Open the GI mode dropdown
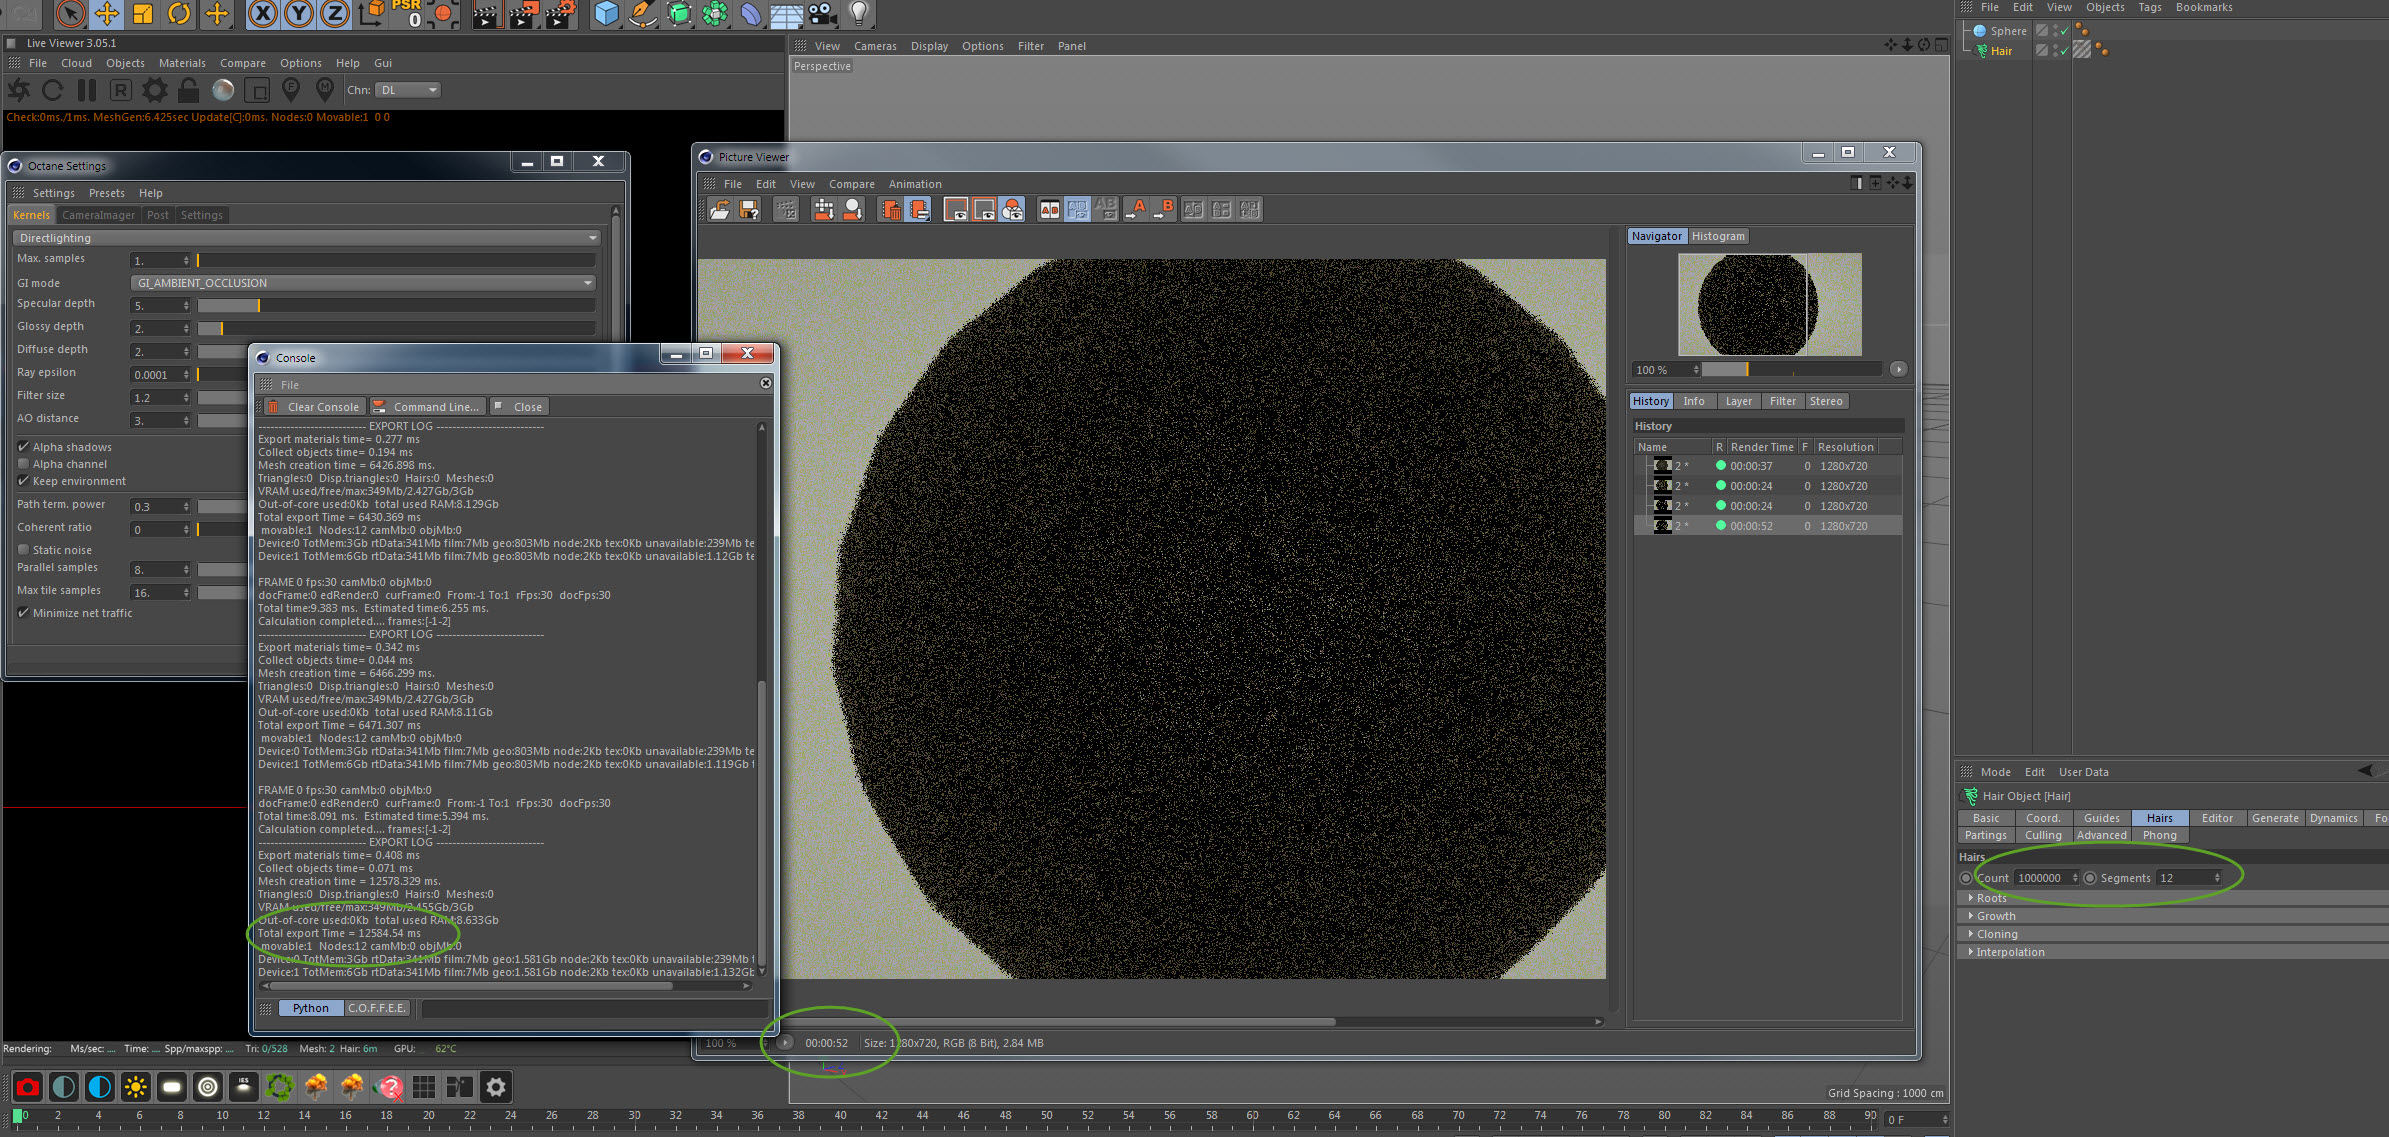 tap(363, 283)
